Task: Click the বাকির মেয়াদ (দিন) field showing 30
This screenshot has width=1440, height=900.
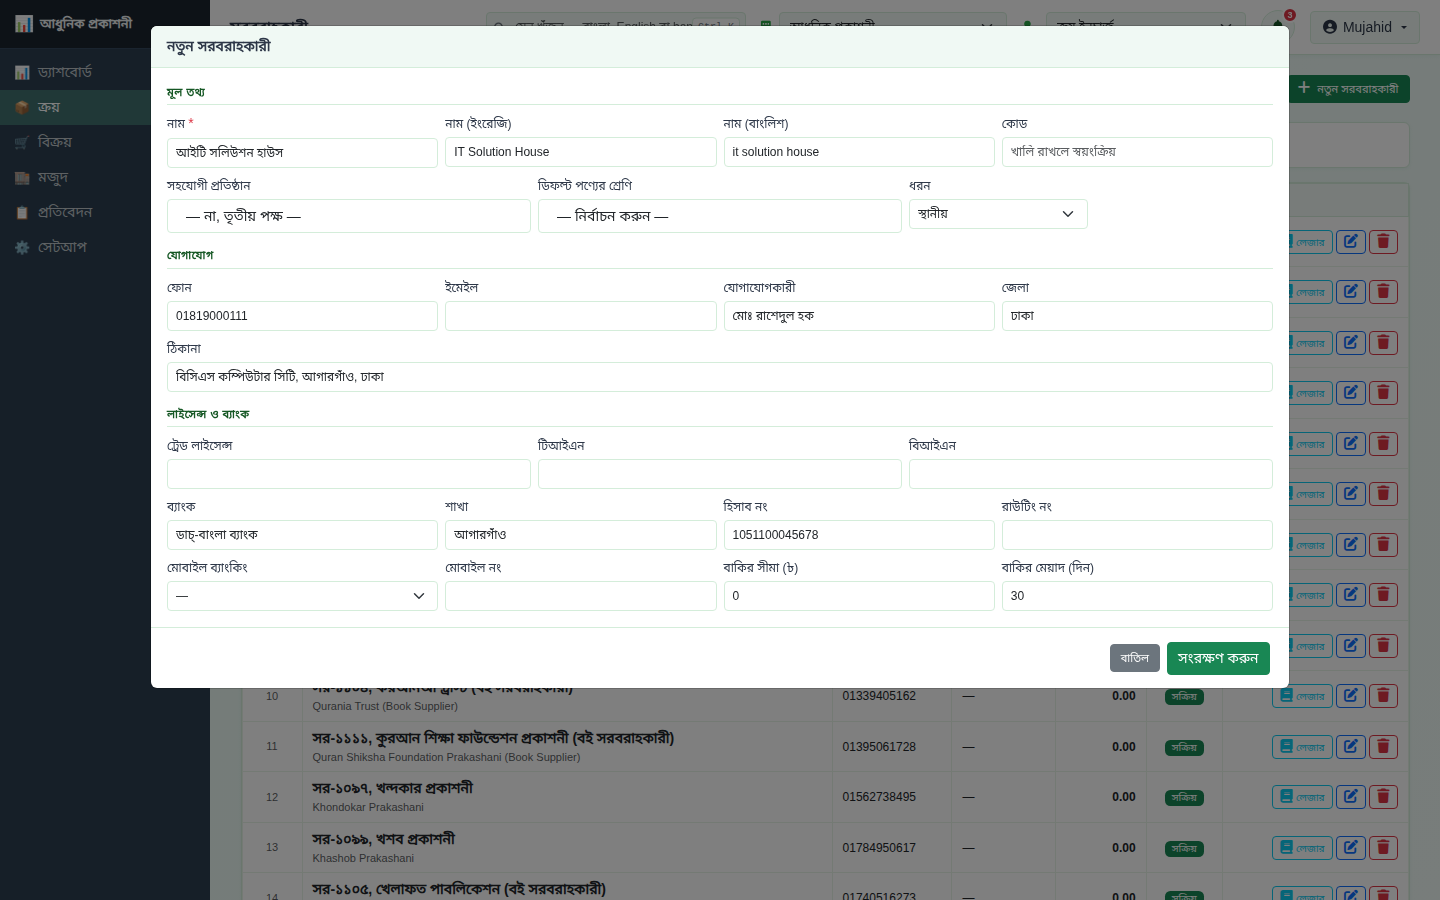Action: tap(1137, 596)
